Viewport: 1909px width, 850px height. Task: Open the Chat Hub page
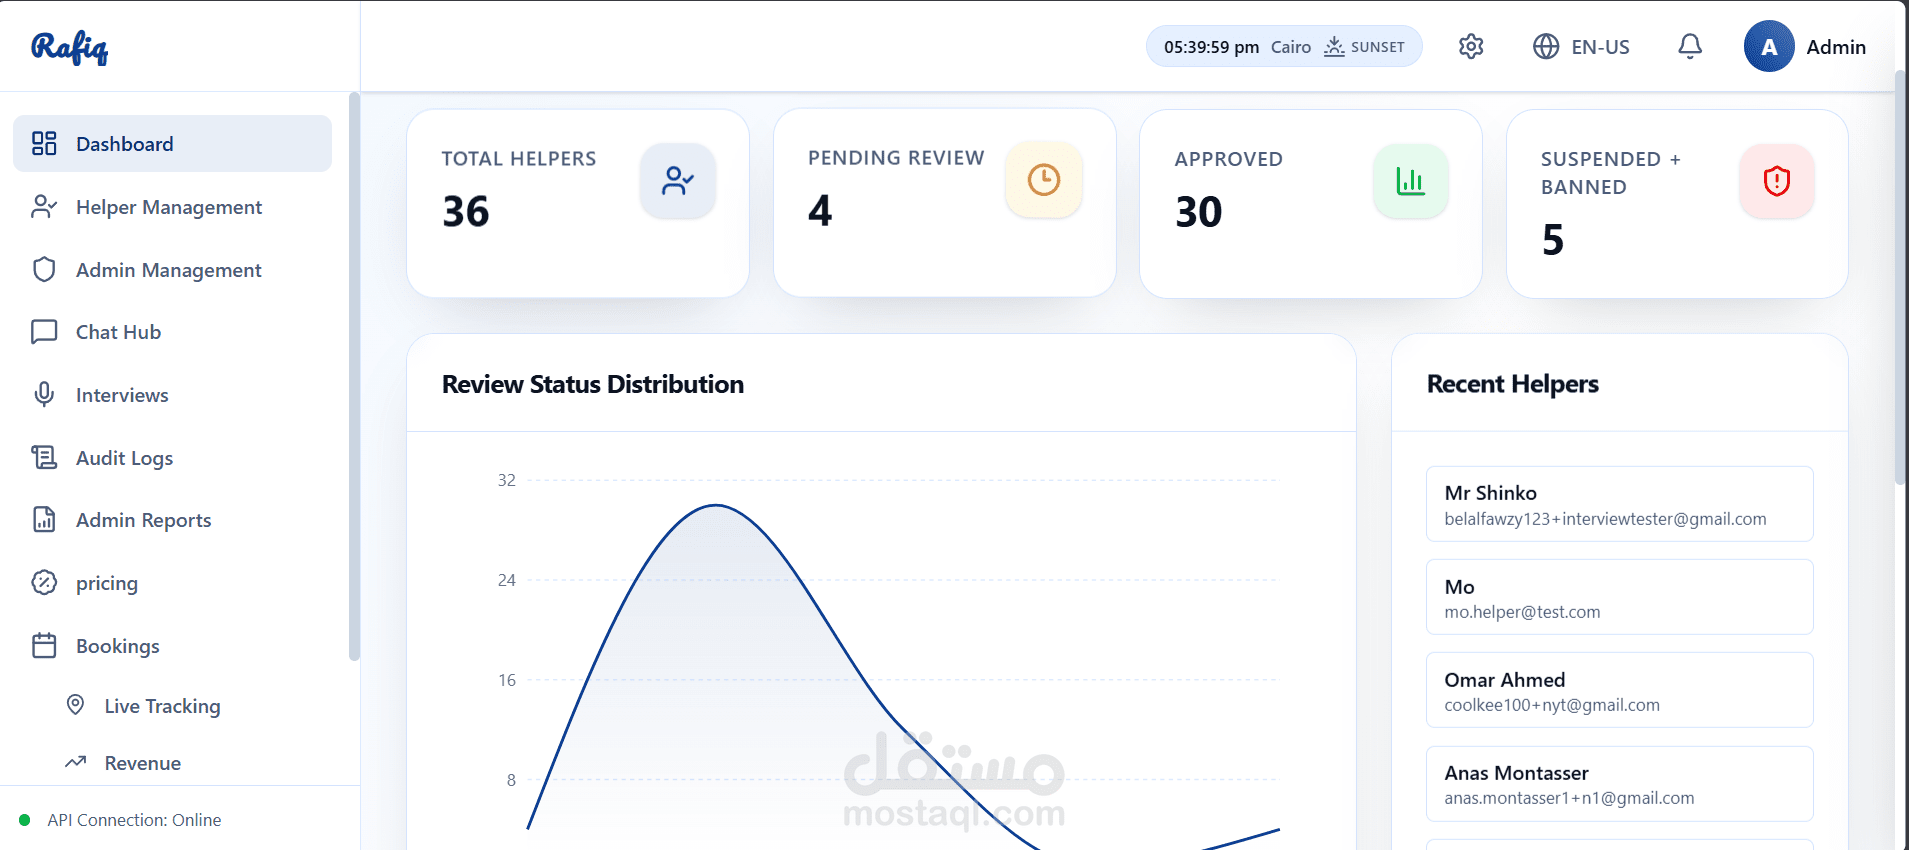click(172, 332)
